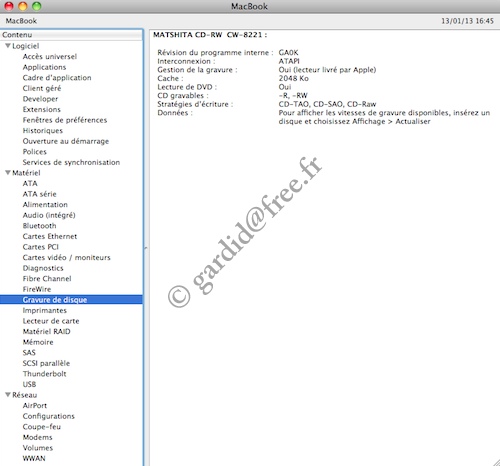The height and width of the screenshot is (466, 500).
Task: Select the Cartes PCI entry
Action: [41, 247]
